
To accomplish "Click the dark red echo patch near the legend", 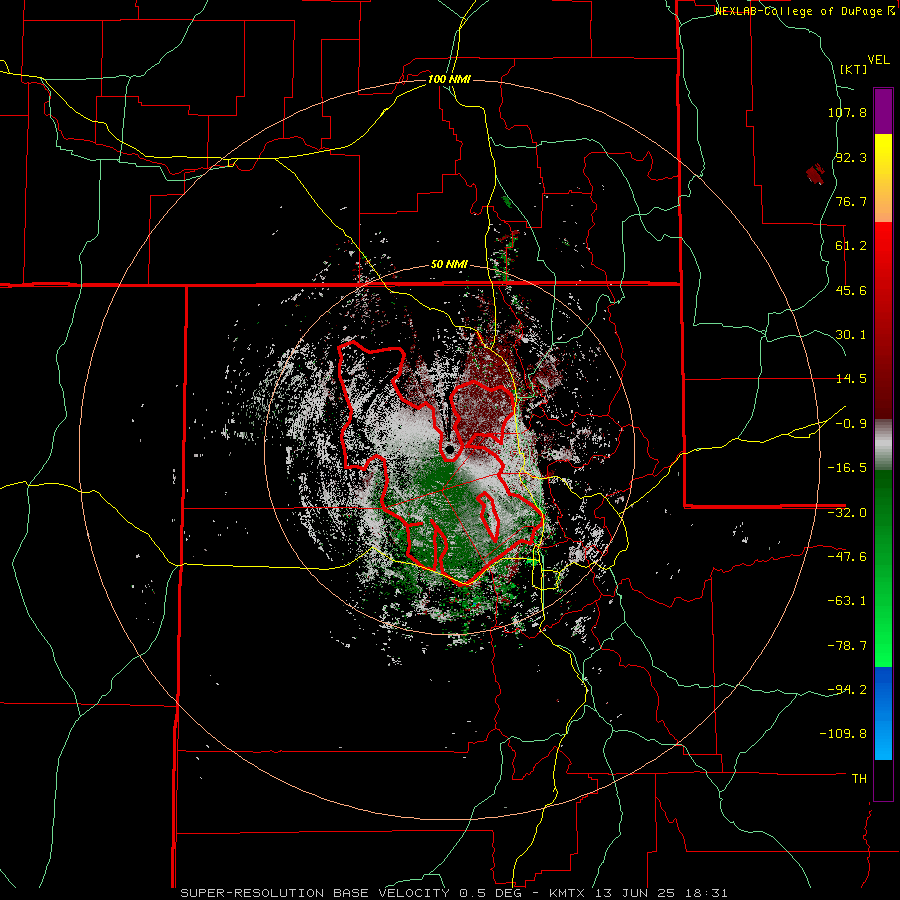I will (x=816, y=174).
